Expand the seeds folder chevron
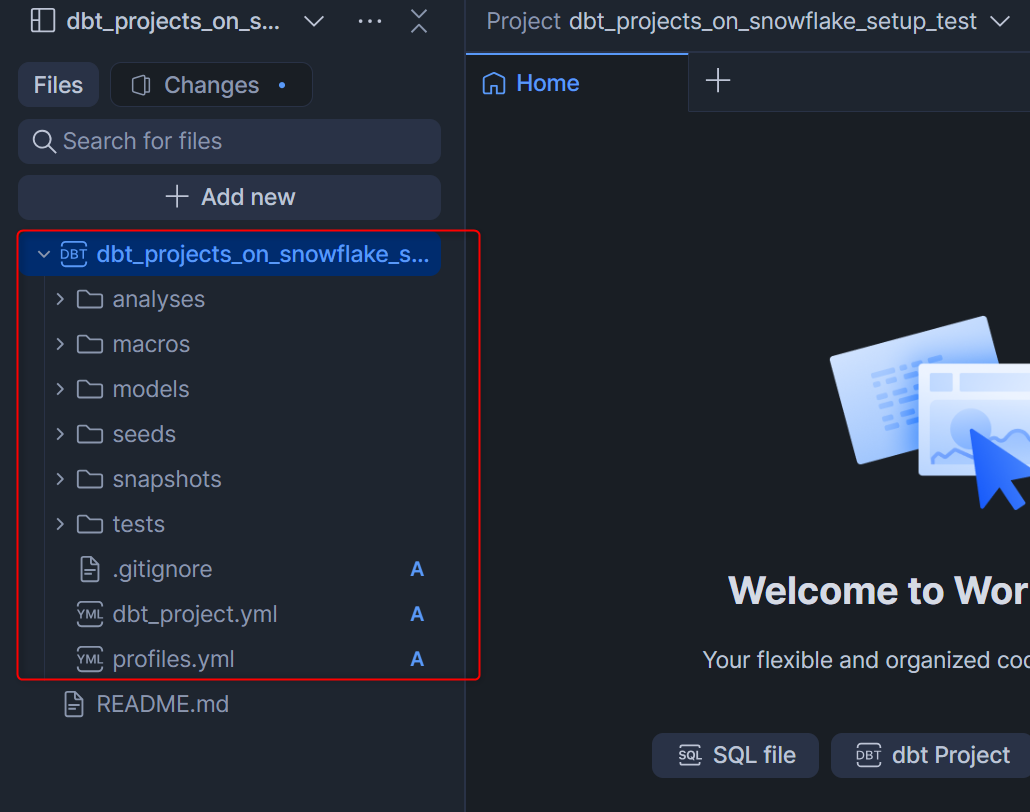This screenshot has height=812, width=1030. click(60, 434)
